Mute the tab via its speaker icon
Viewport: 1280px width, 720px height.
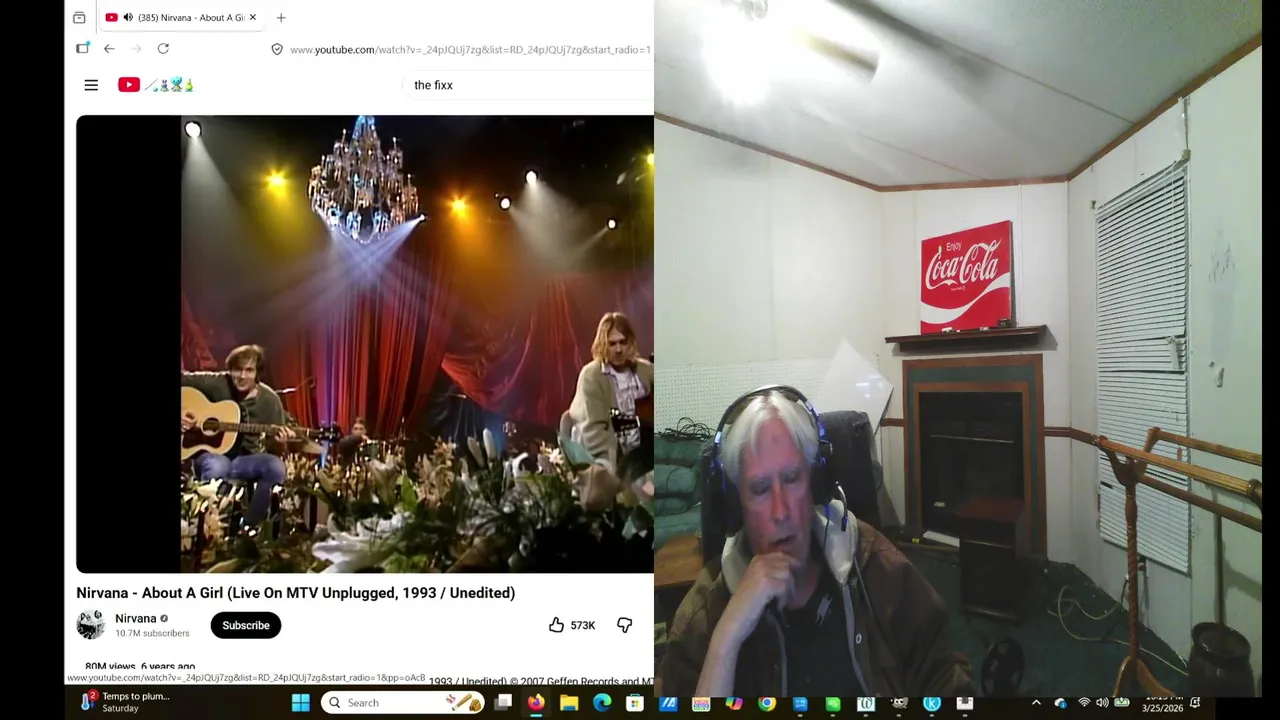click(128, 17)
